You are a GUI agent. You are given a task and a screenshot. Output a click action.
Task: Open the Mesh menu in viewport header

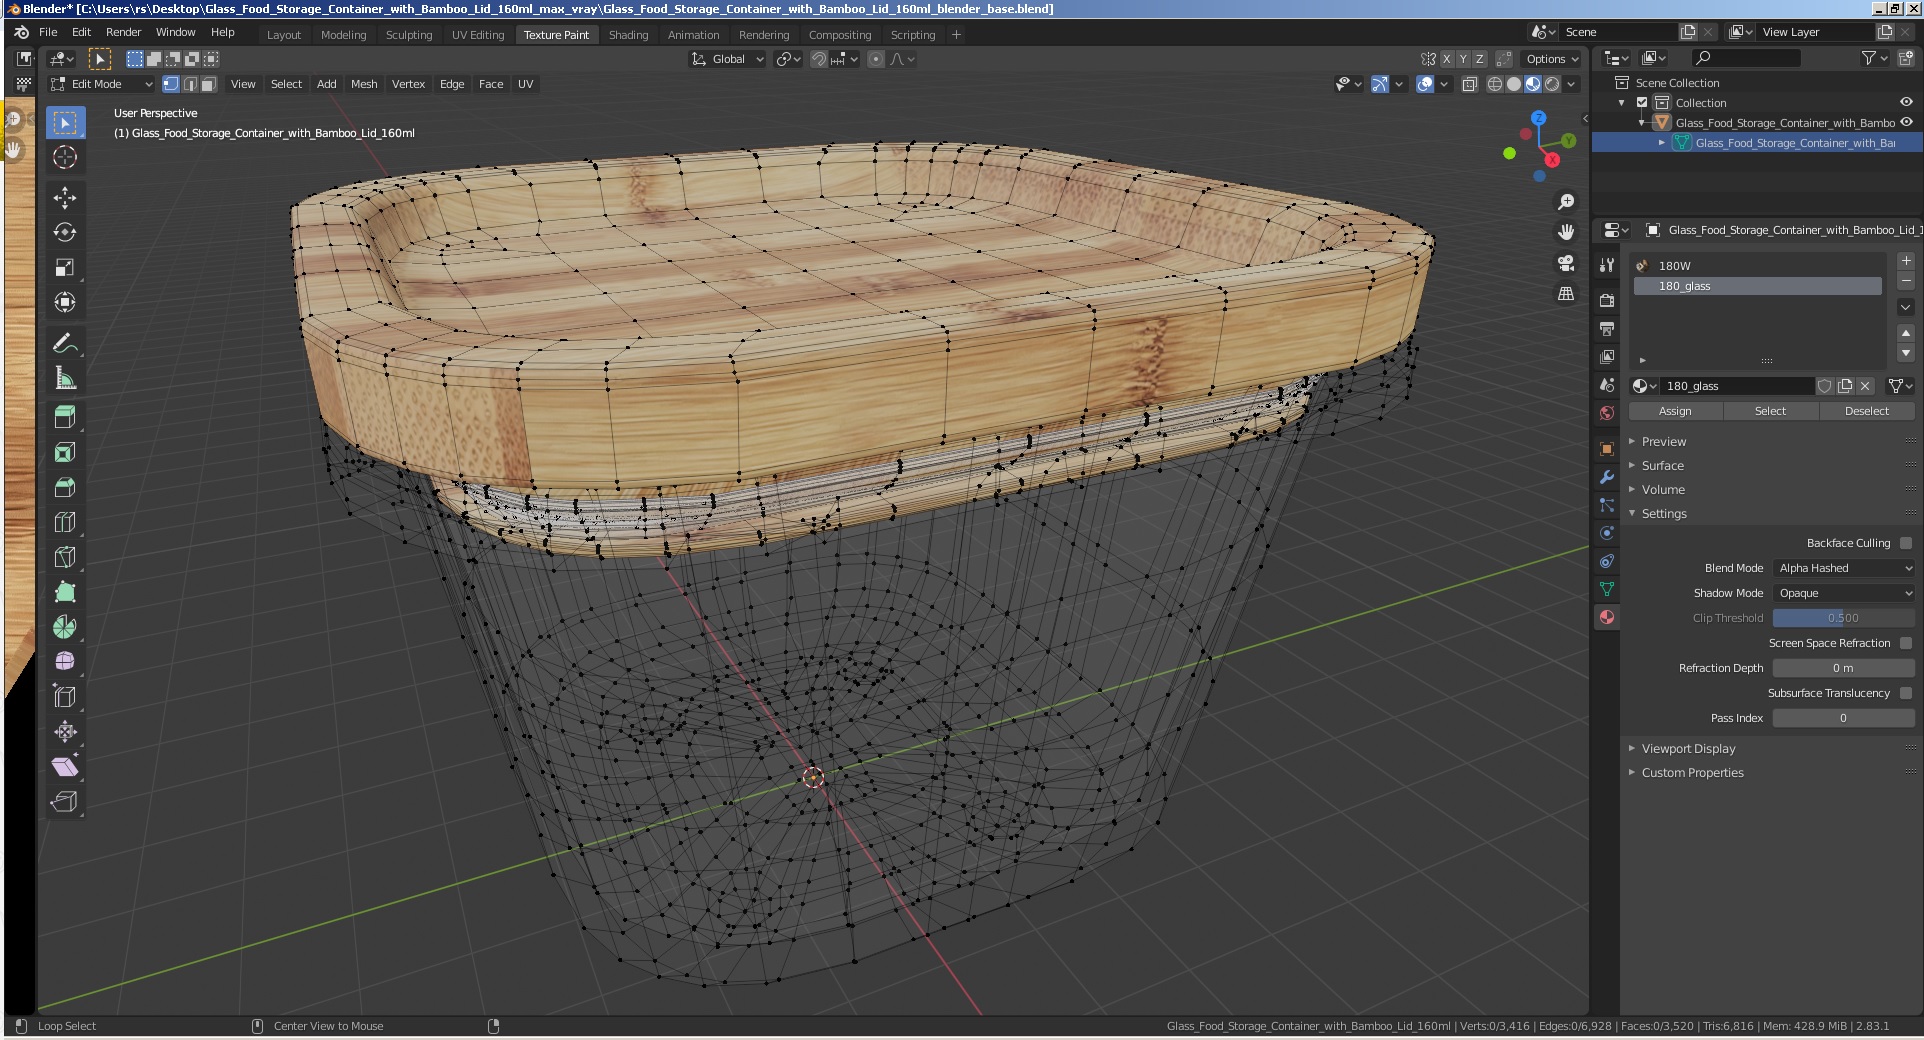click(364, 84)
